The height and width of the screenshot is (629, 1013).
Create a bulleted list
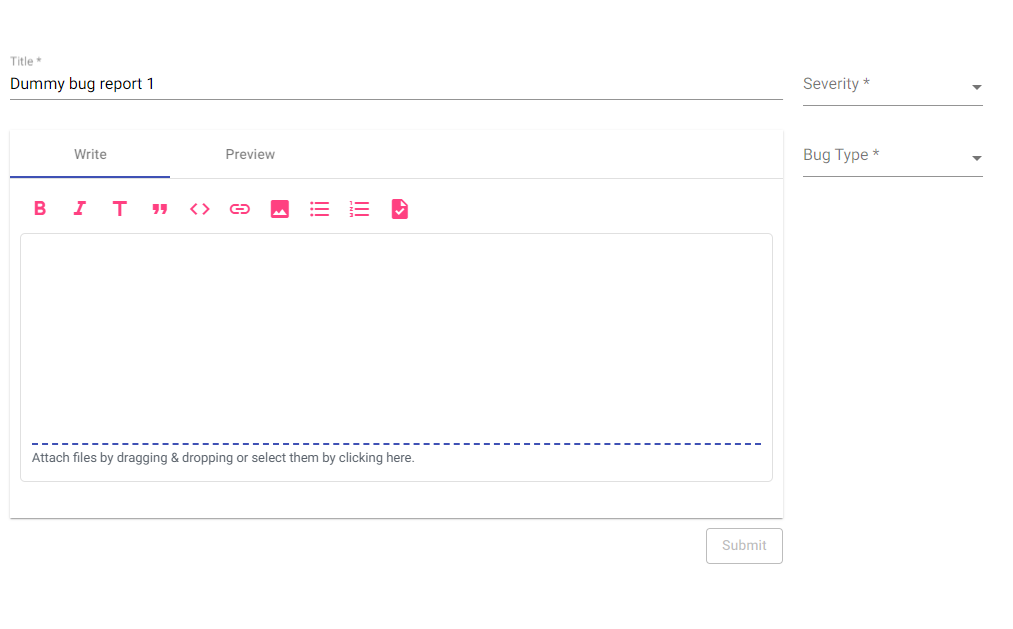pyautogui.click(x=320, y=209)
